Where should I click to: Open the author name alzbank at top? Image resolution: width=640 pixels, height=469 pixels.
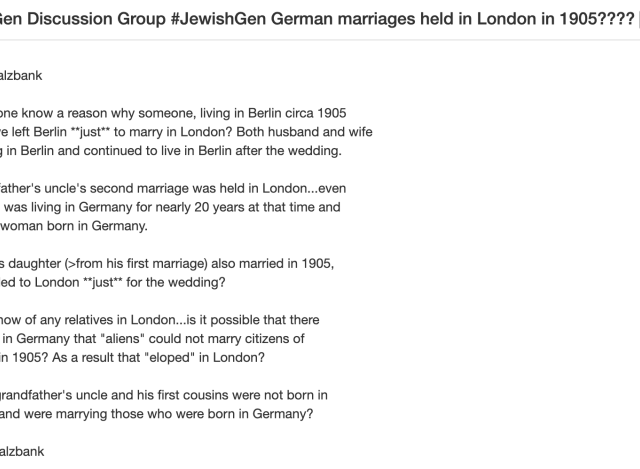coord(21,76)
